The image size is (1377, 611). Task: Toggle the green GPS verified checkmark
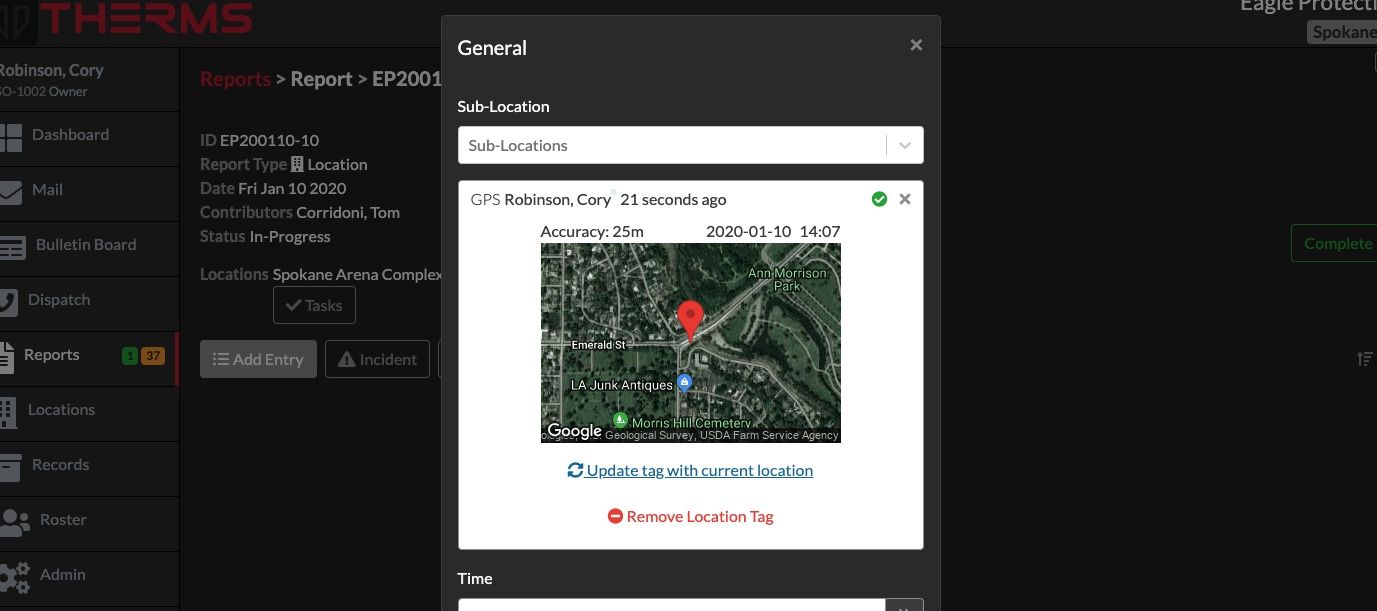tap(879, 198)
